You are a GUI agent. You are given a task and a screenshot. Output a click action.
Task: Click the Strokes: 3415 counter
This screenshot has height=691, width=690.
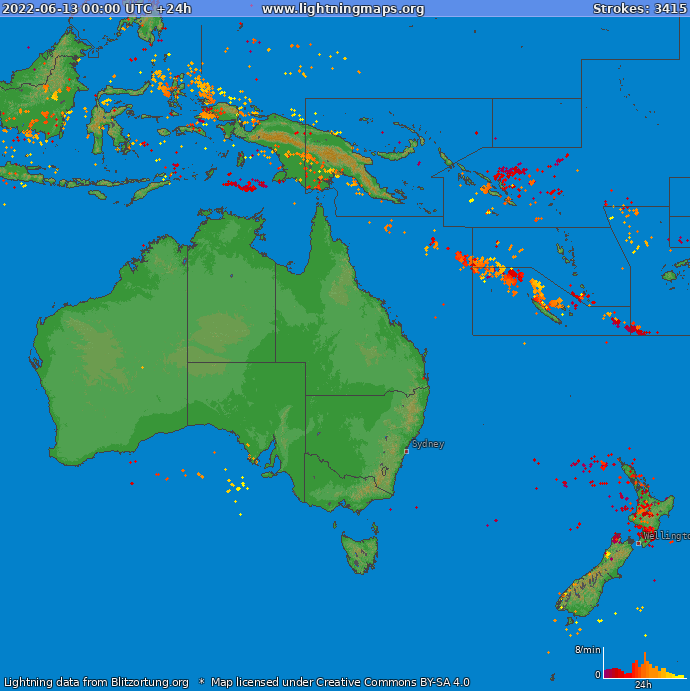point(639,9)
